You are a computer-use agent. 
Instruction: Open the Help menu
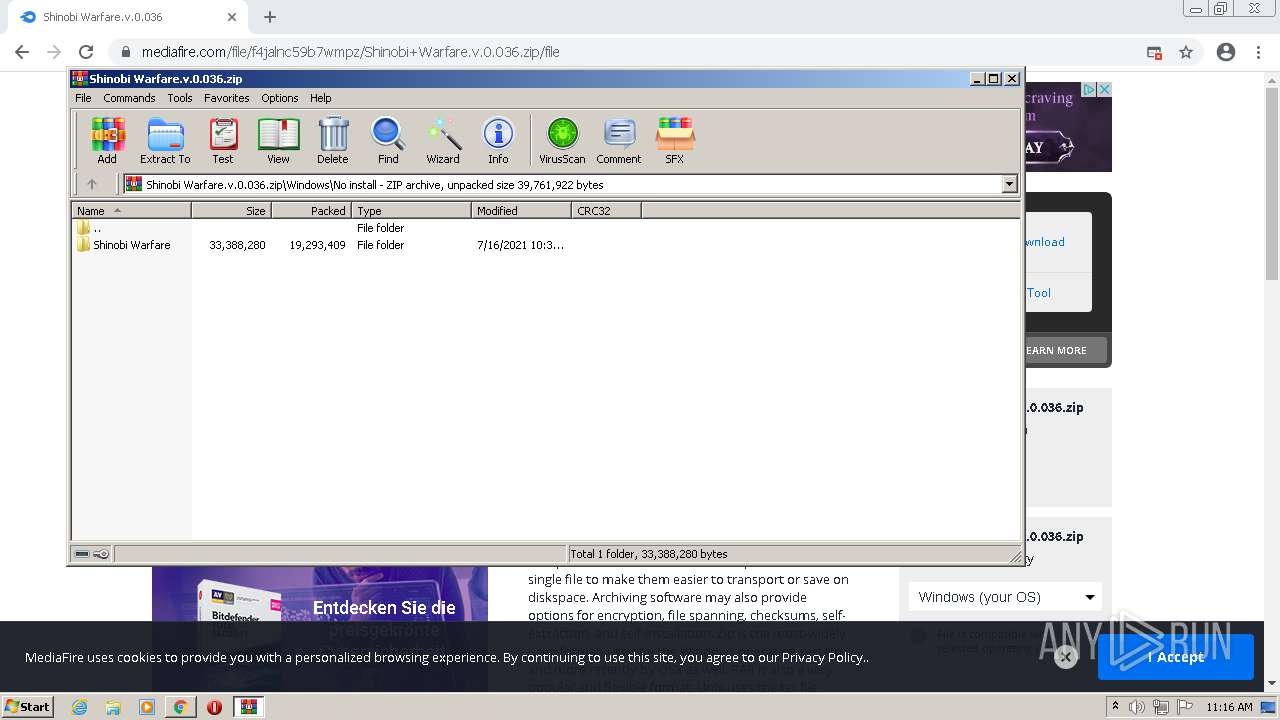(320, 98)
